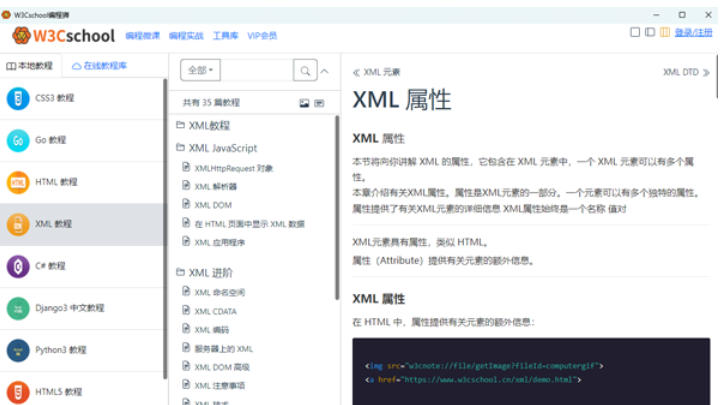Click document icon beside XML 注意事项
Image resolution: width=720 pixels, height=405 pixels.
(x=186, y=384)
